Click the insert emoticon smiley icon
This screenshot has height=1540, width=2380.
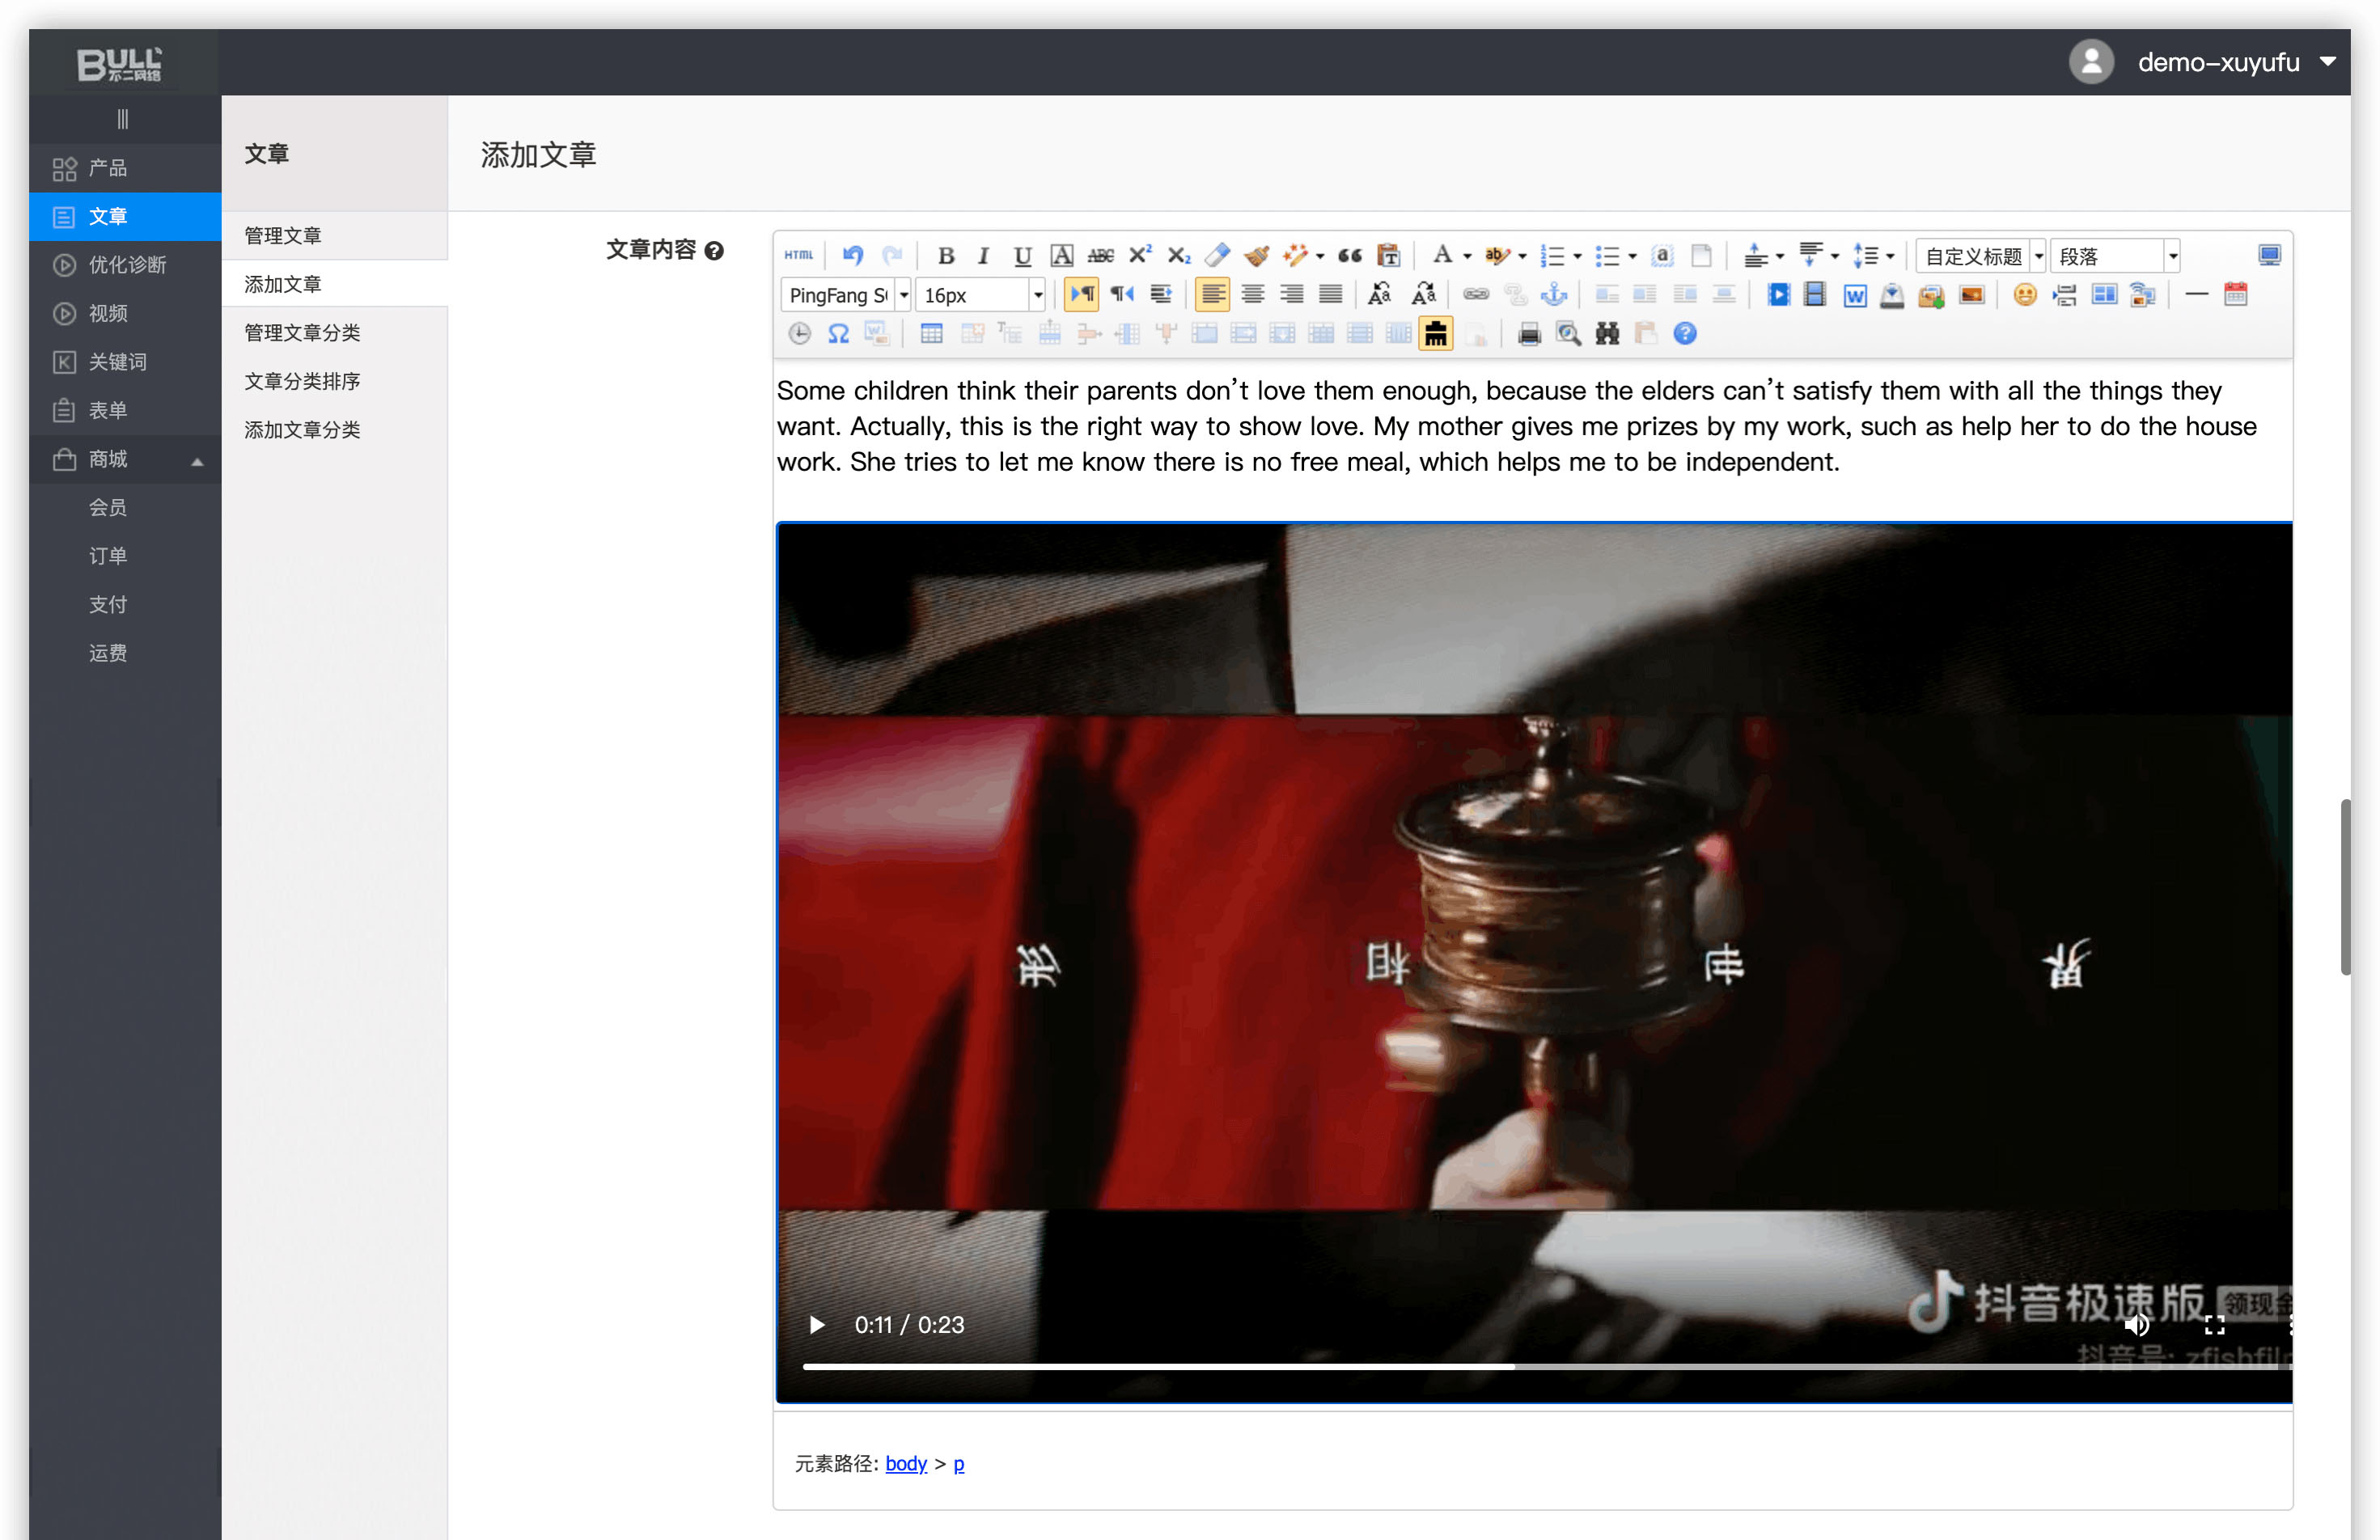[x=2024, y=295]
